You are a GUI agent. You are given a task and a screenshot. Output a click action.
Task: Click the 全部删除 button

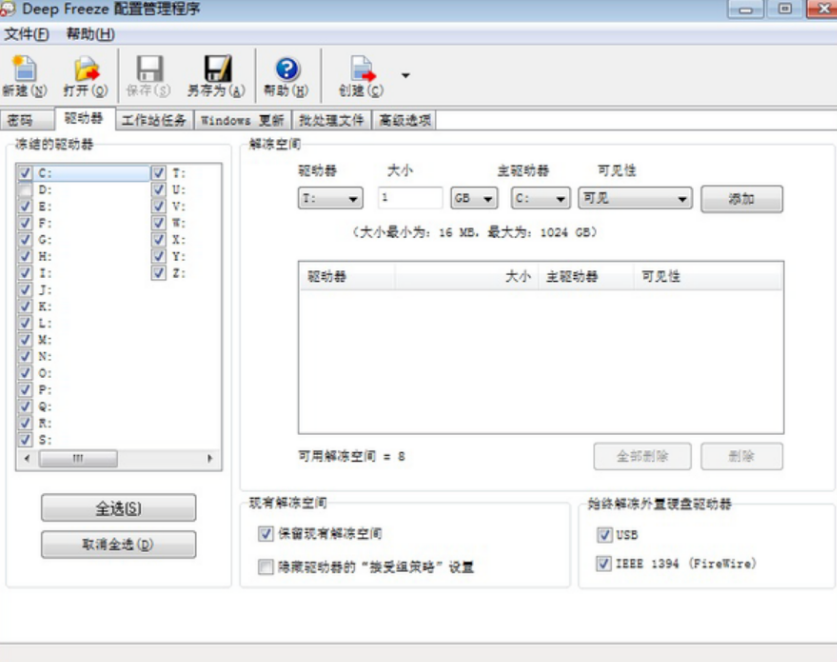[x=642, y=456]
